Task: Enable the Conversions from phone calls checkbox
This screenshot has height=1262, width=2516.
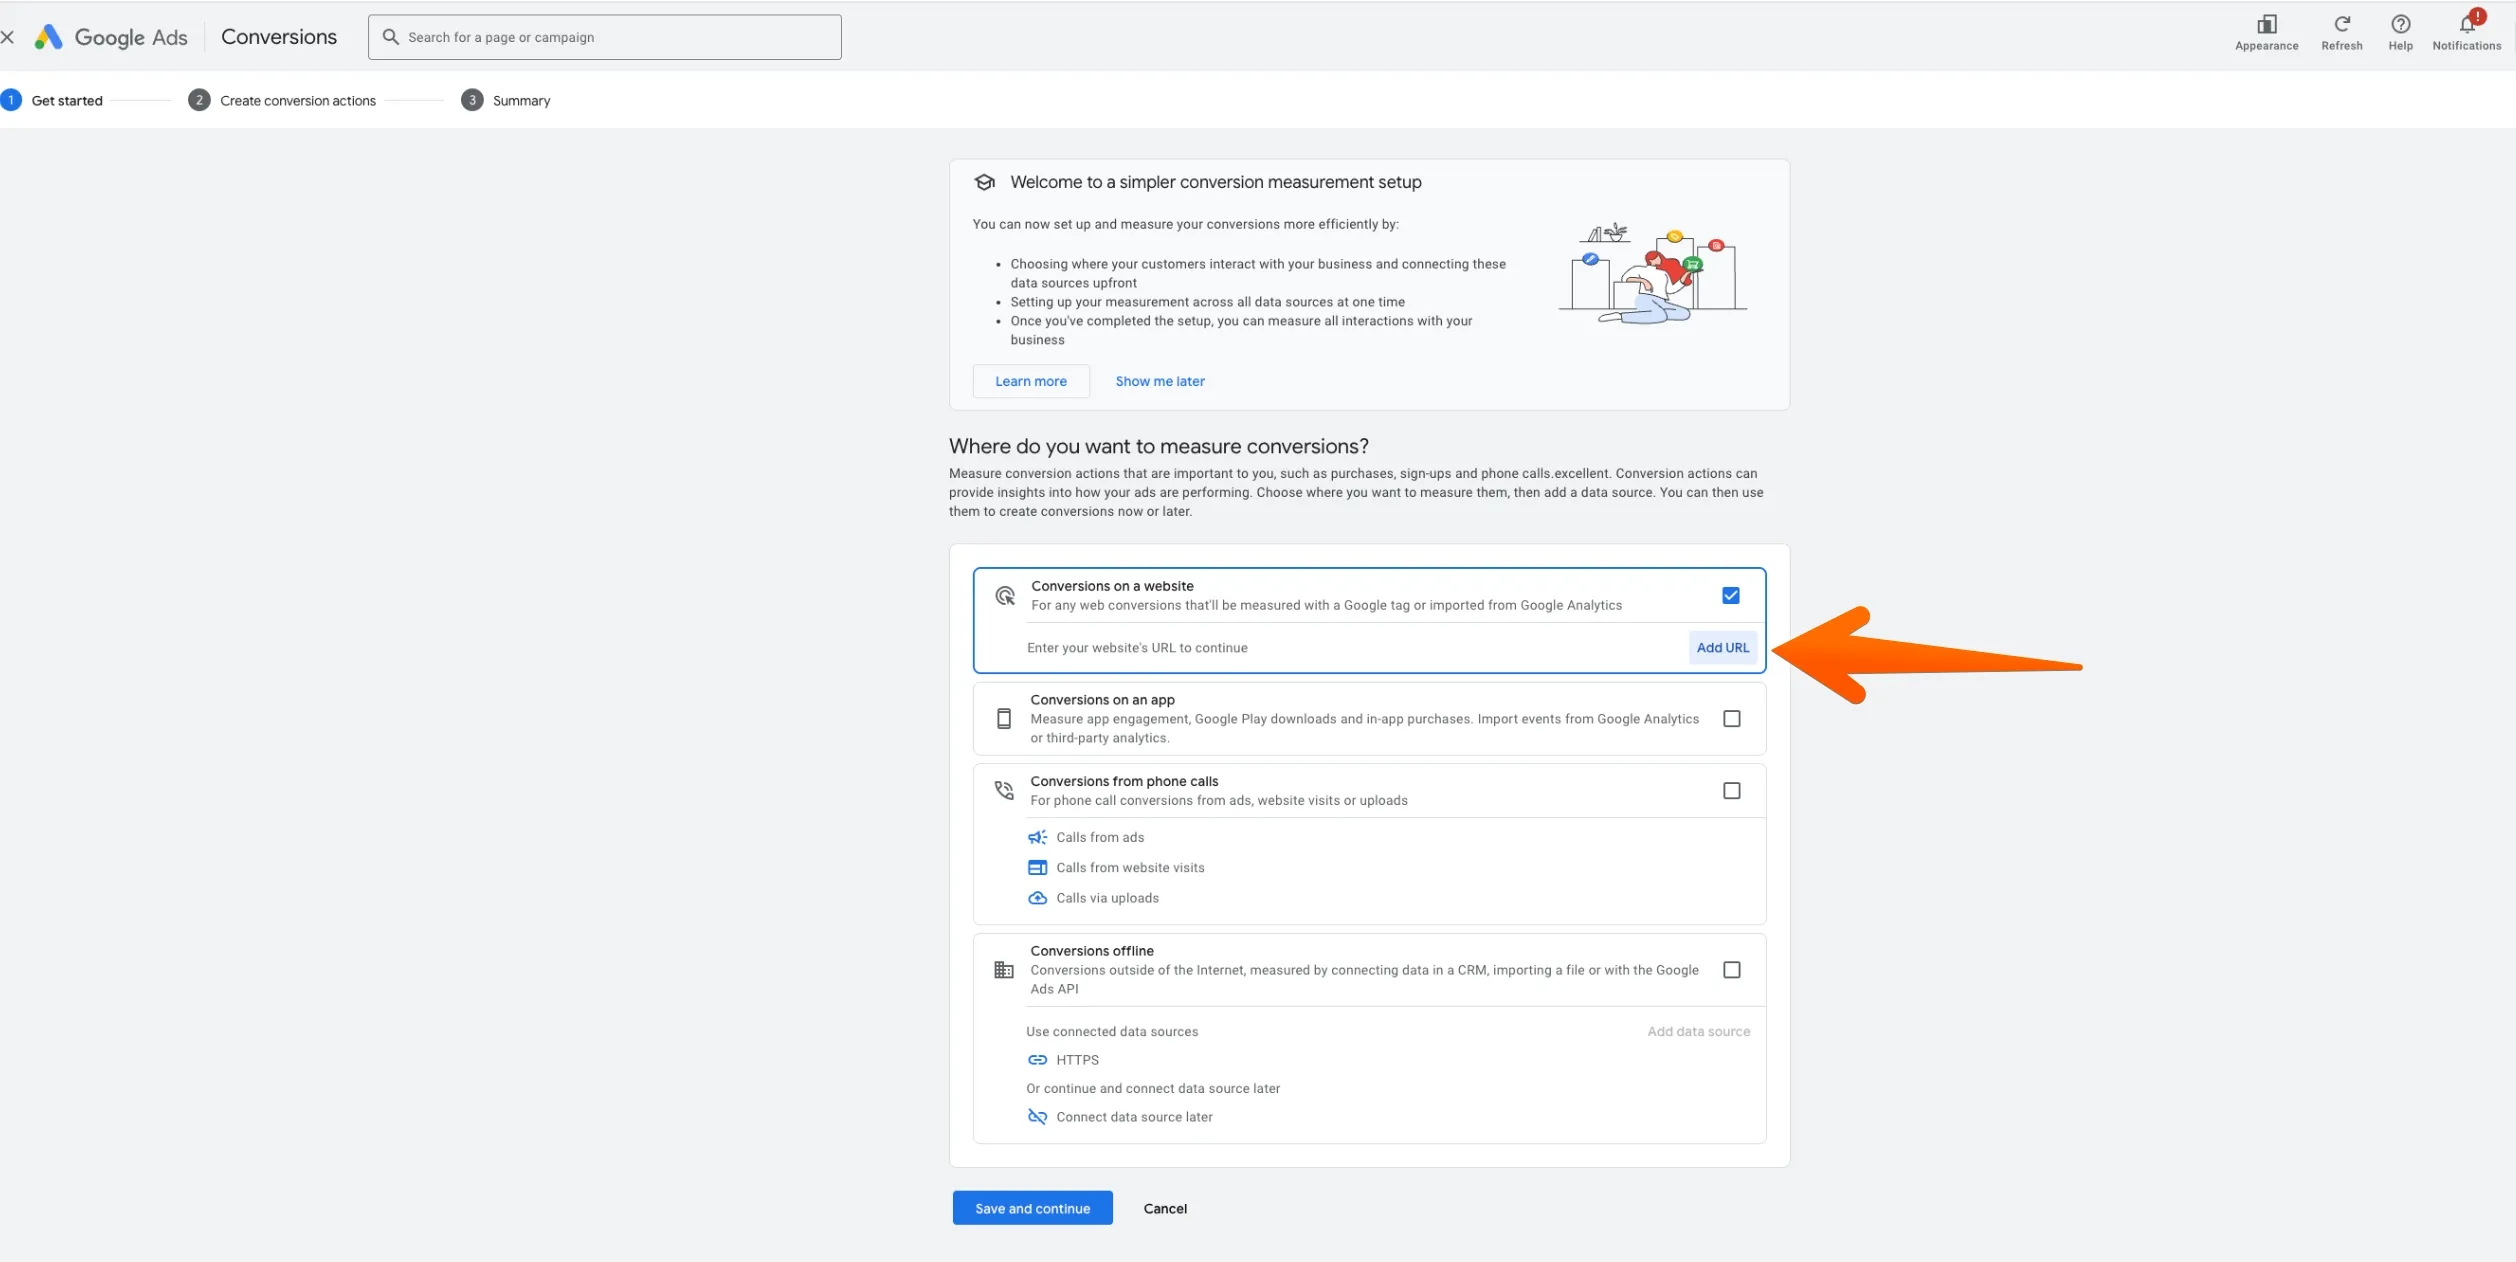Action: click(1731, 791)
